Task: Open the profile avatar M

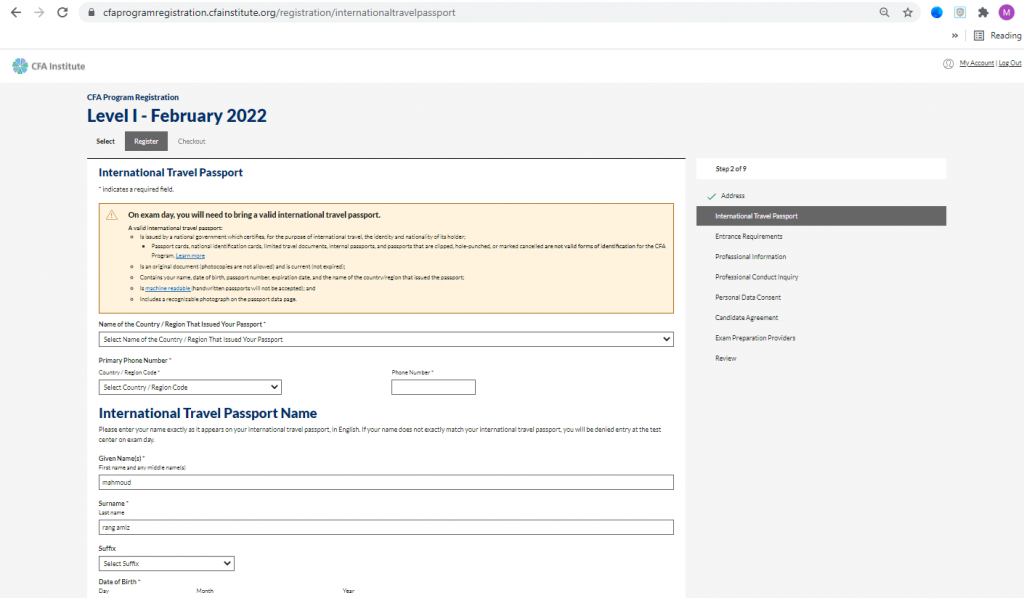Action: pyautogui.click(x=1006, y=12)
